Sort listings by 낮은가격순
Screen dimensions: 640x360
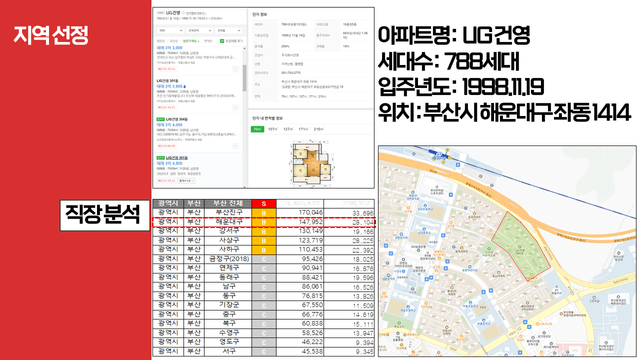tap(190, 41)
